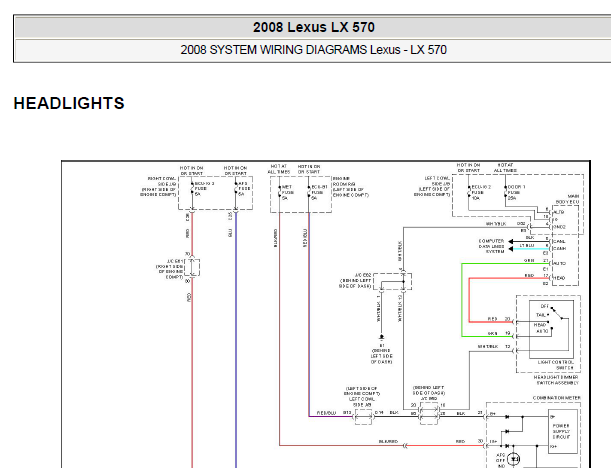Image resolution: width=611 pixels, height=468 pixels.
Task: Click the MAIN BODY ECU label
Action: [x=567, y=199]
